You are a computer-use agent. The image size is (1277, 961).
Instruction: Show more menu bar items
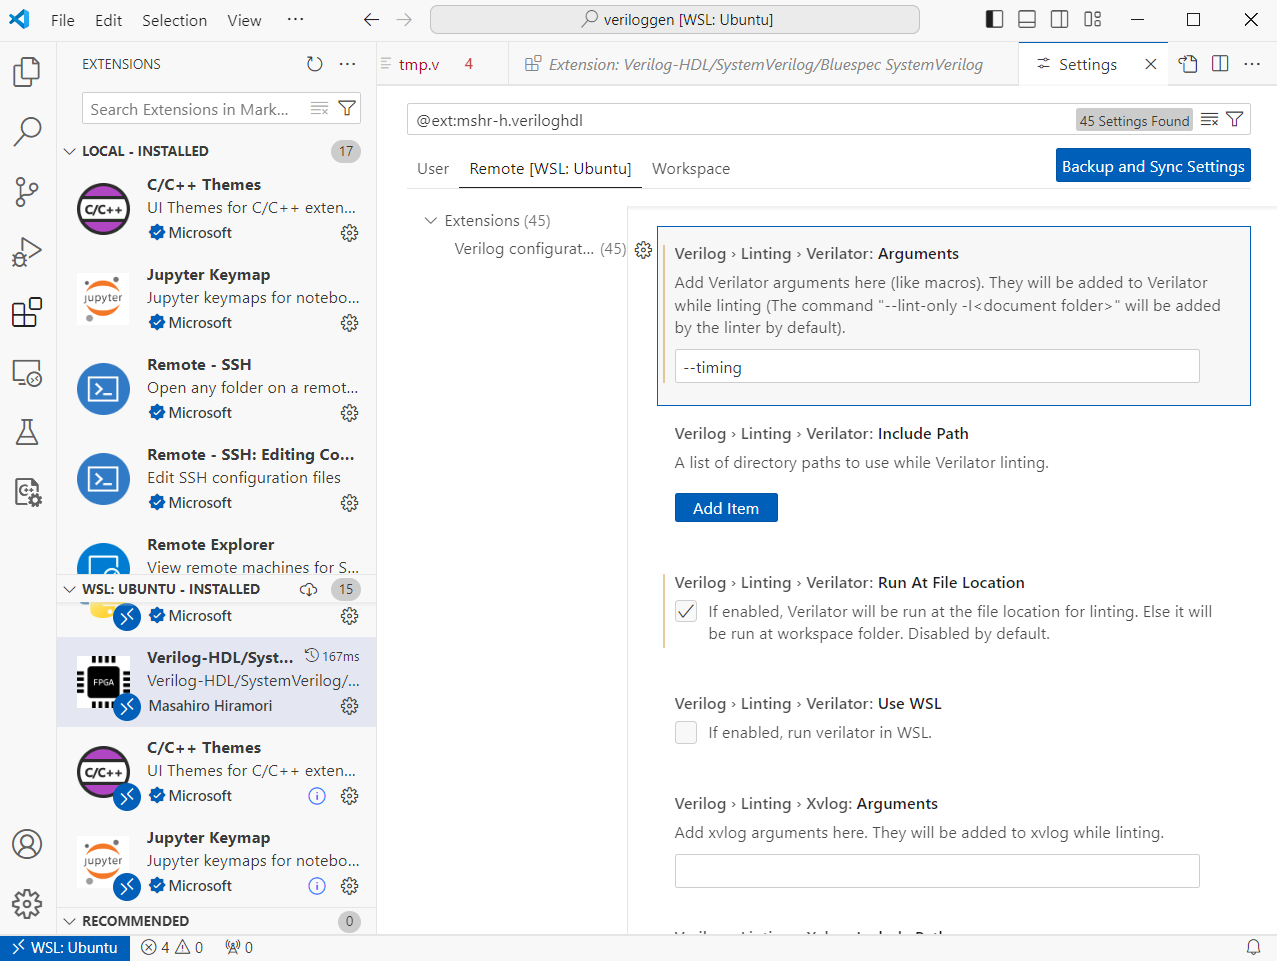295,20
